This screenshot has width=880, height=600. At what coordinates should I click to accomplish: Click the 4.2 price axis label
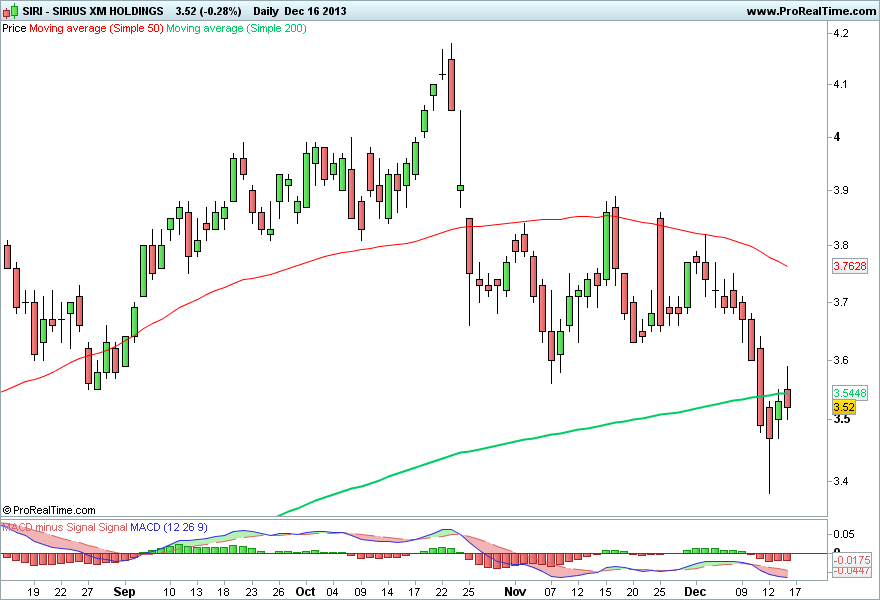click(x=841, y=33)
